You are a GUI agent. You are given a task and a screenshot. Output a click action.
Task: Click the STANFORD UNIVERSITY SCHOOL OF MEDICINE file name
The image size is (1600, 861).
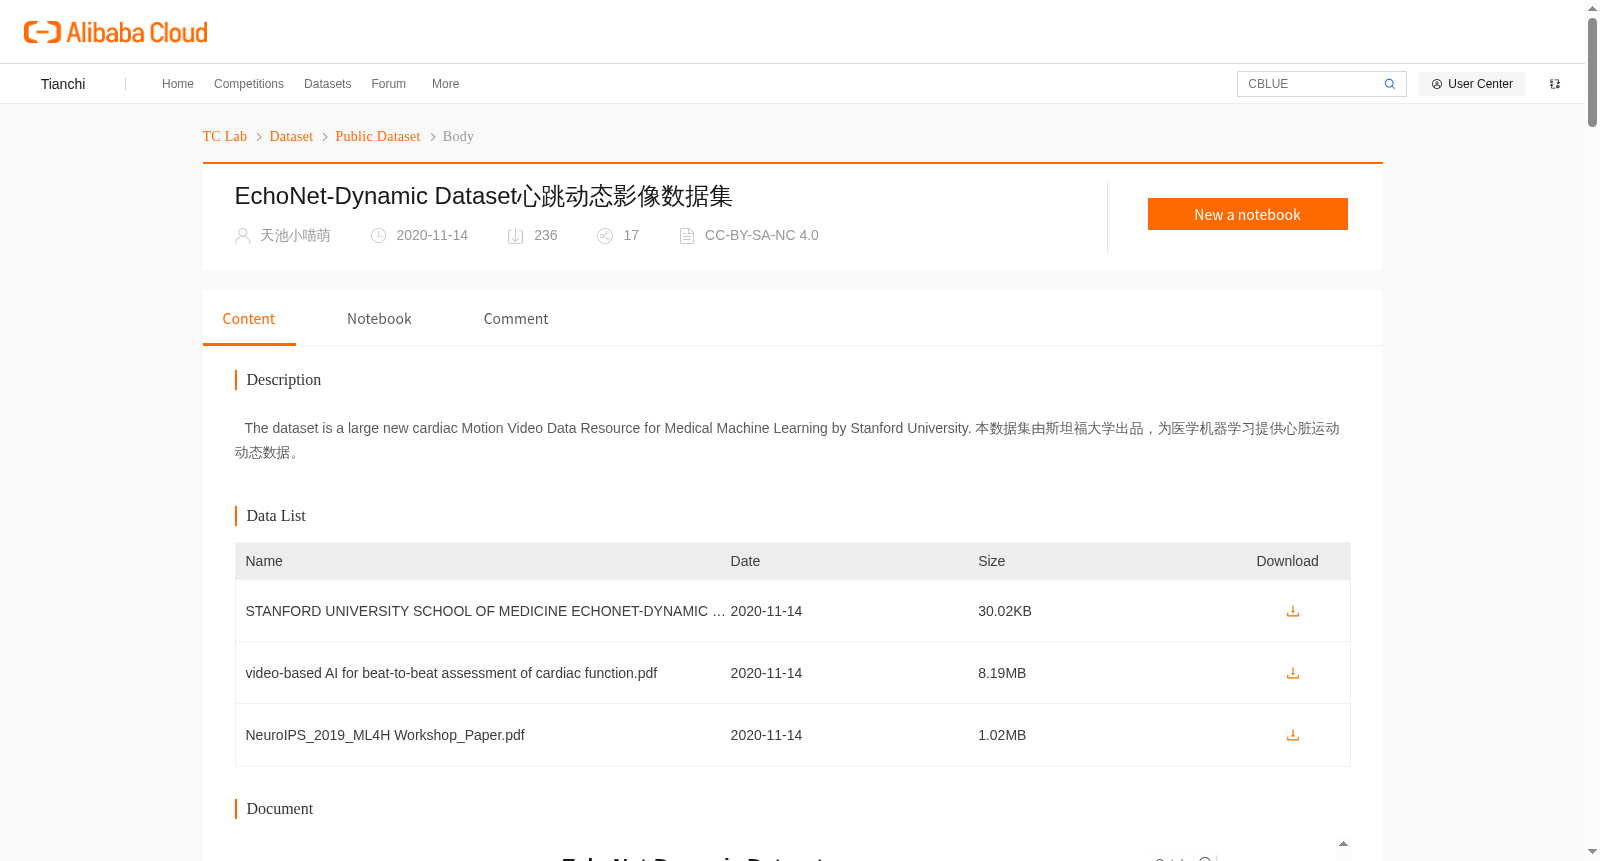coord(485,611)
